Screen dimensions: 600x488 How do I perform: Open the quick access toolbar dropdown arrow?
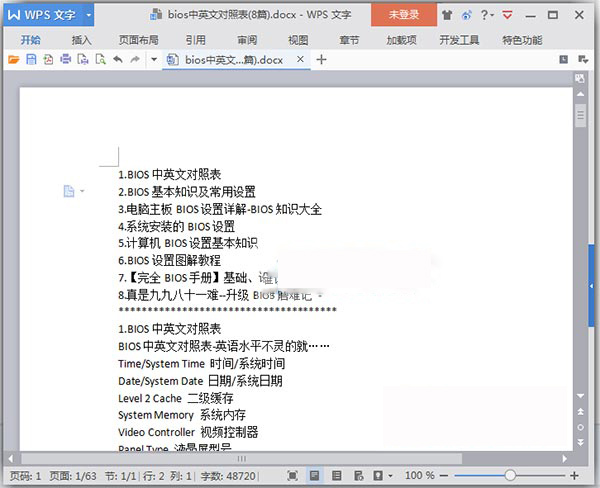click(154, 59)
